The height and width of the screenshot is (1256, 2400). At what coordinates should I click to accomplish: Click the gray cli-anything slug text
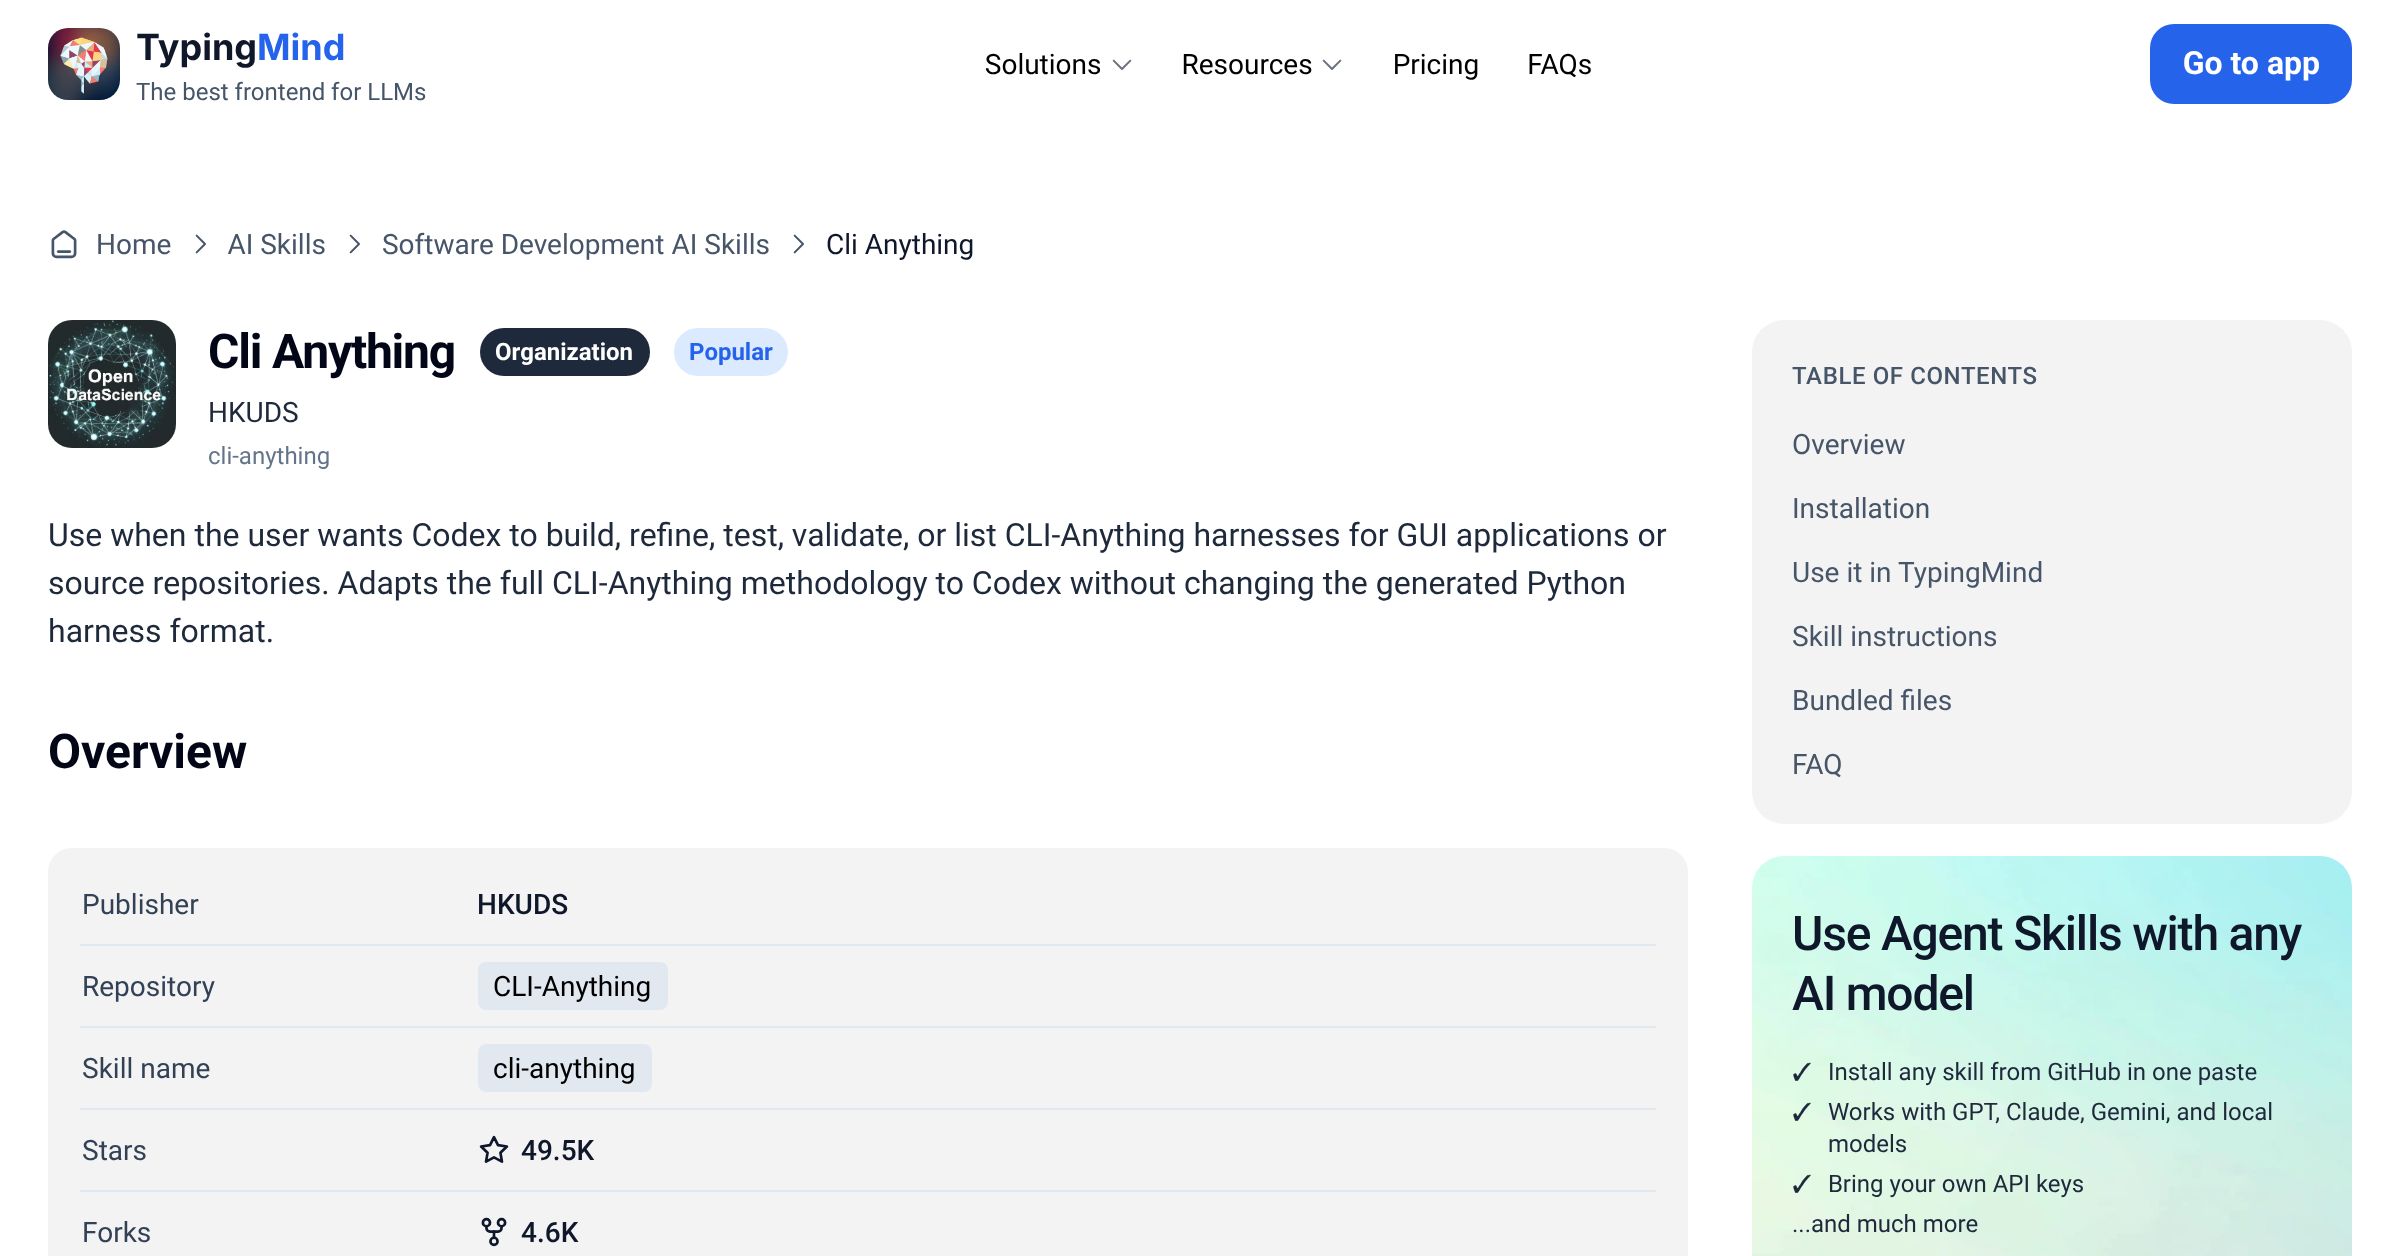(x=268, y=456)
